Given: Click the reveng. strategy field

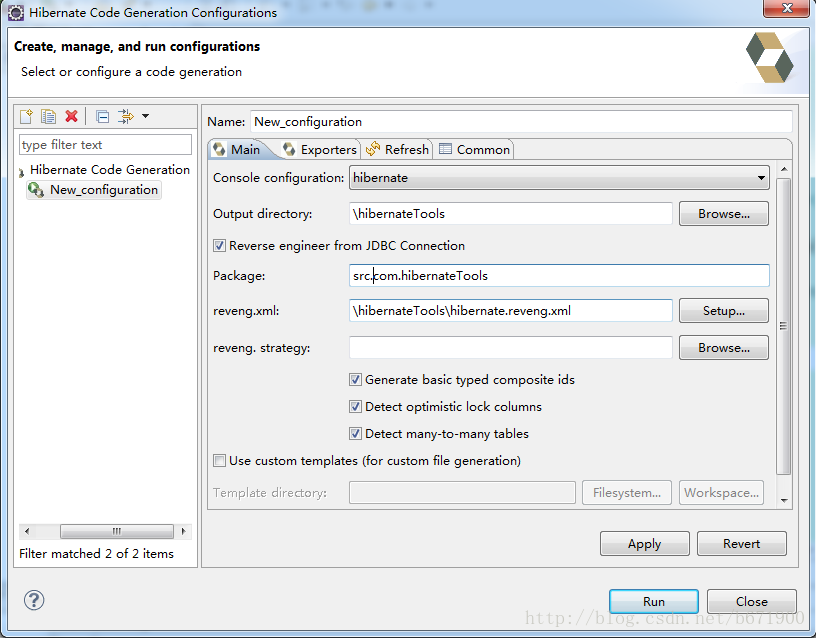Looking at the screenshot, I should point(511,348).
